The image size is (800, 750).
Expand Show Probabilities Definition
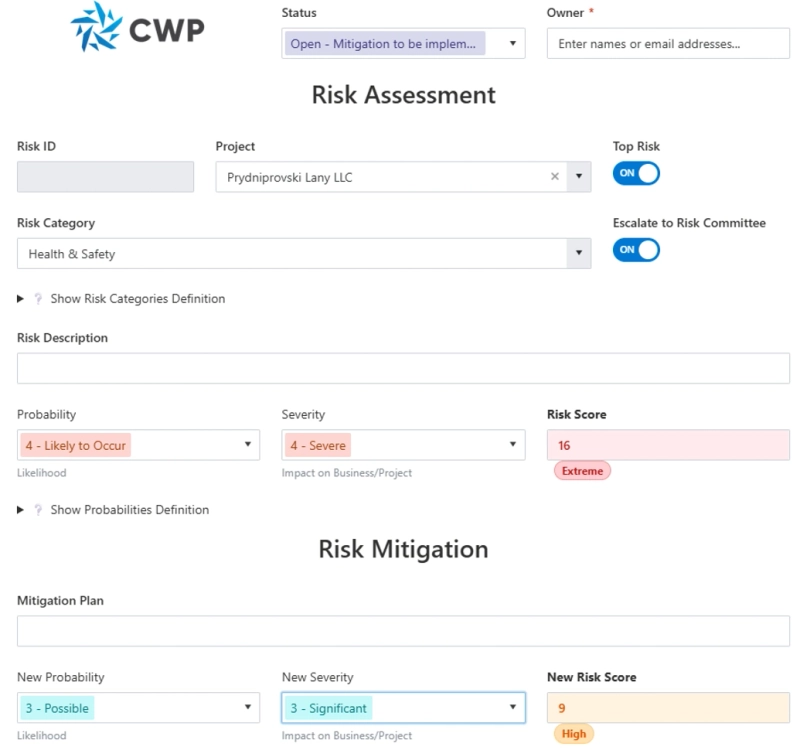[x=20, y=510]
